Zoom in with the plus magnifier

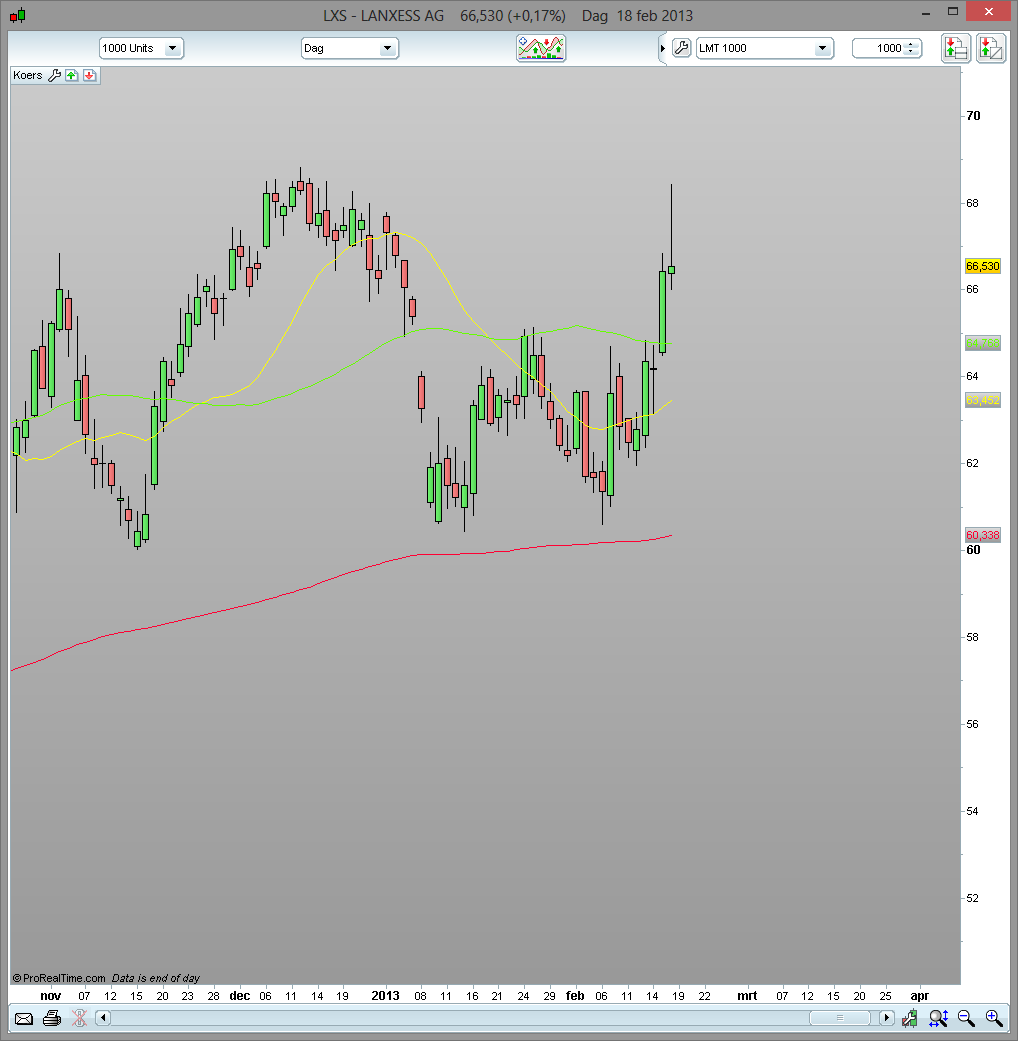pos(994,1018)
